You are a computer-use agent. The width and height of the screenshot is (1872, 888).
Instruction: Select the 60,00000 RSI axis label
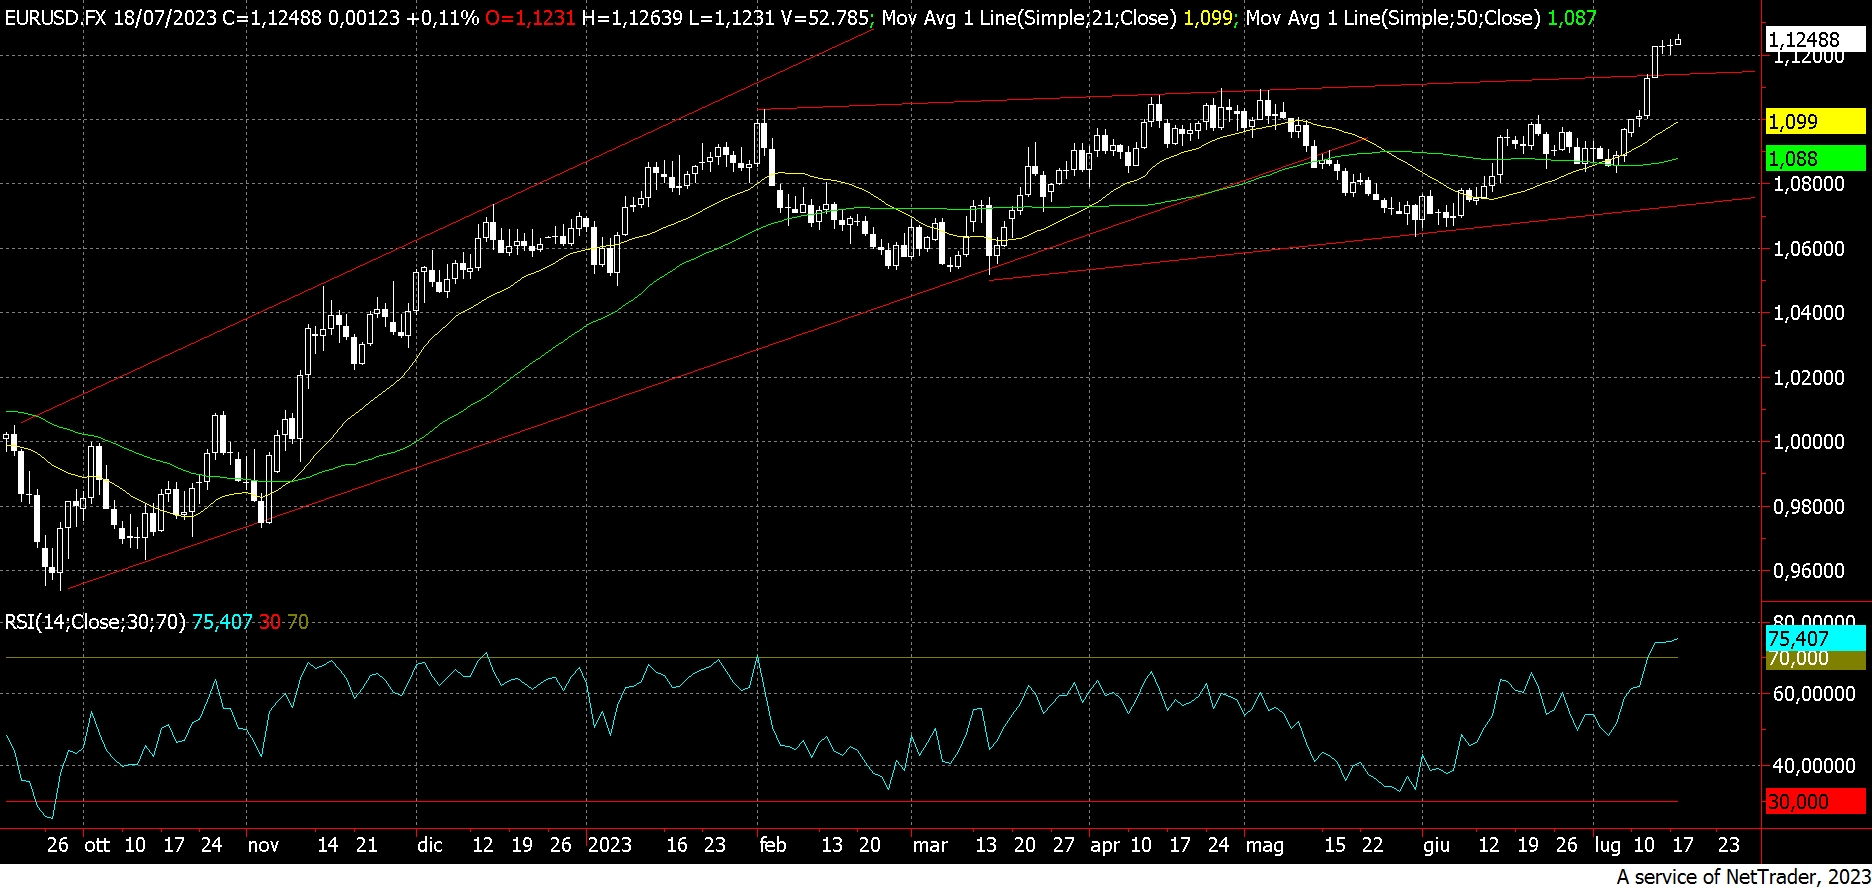click(1813, 694)
